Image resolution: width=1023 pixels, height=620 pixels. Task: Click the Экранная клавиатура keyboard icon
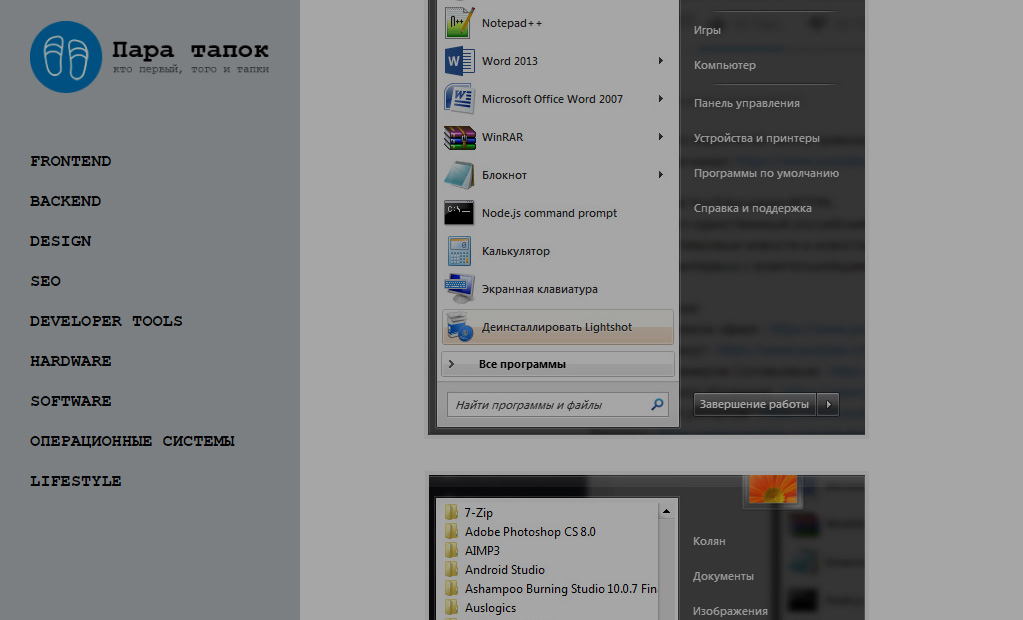click(459, 288)
